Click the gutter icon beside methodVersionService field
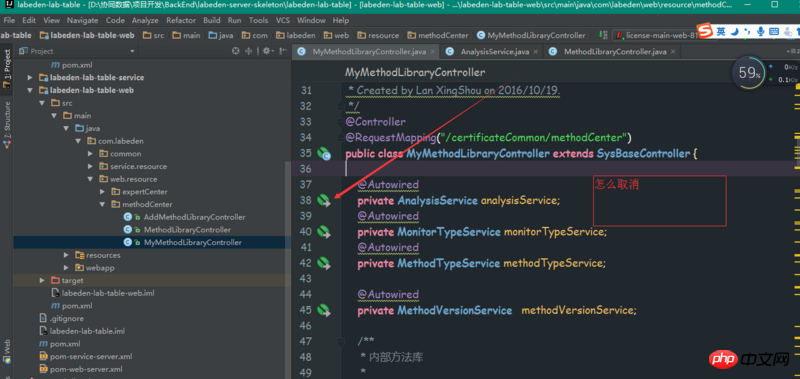Screen dimensions: 800x379 tap(323, 310)
